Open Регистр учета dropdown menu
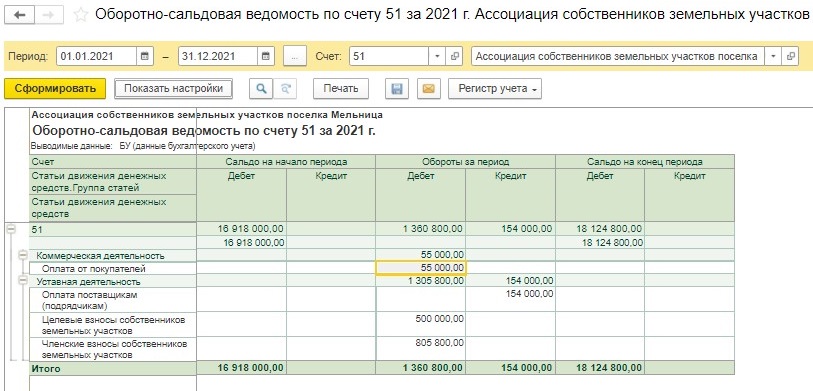 [x=495, y=89]
